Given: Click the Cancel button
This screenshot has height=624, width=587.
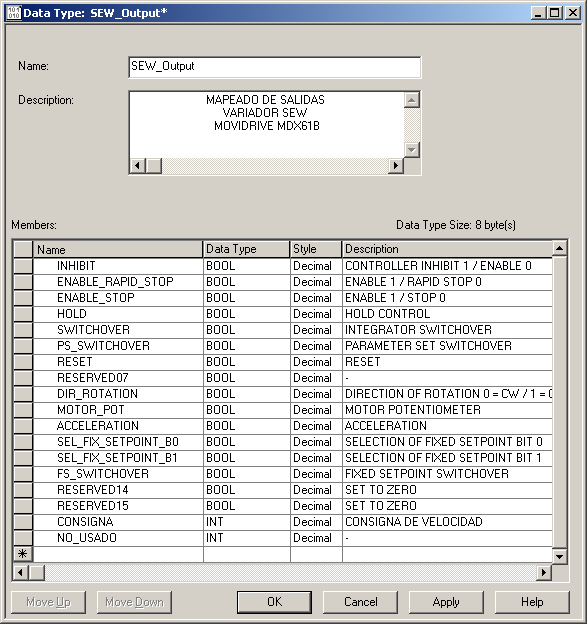Looking at the screenshot, I should point(361,602).
